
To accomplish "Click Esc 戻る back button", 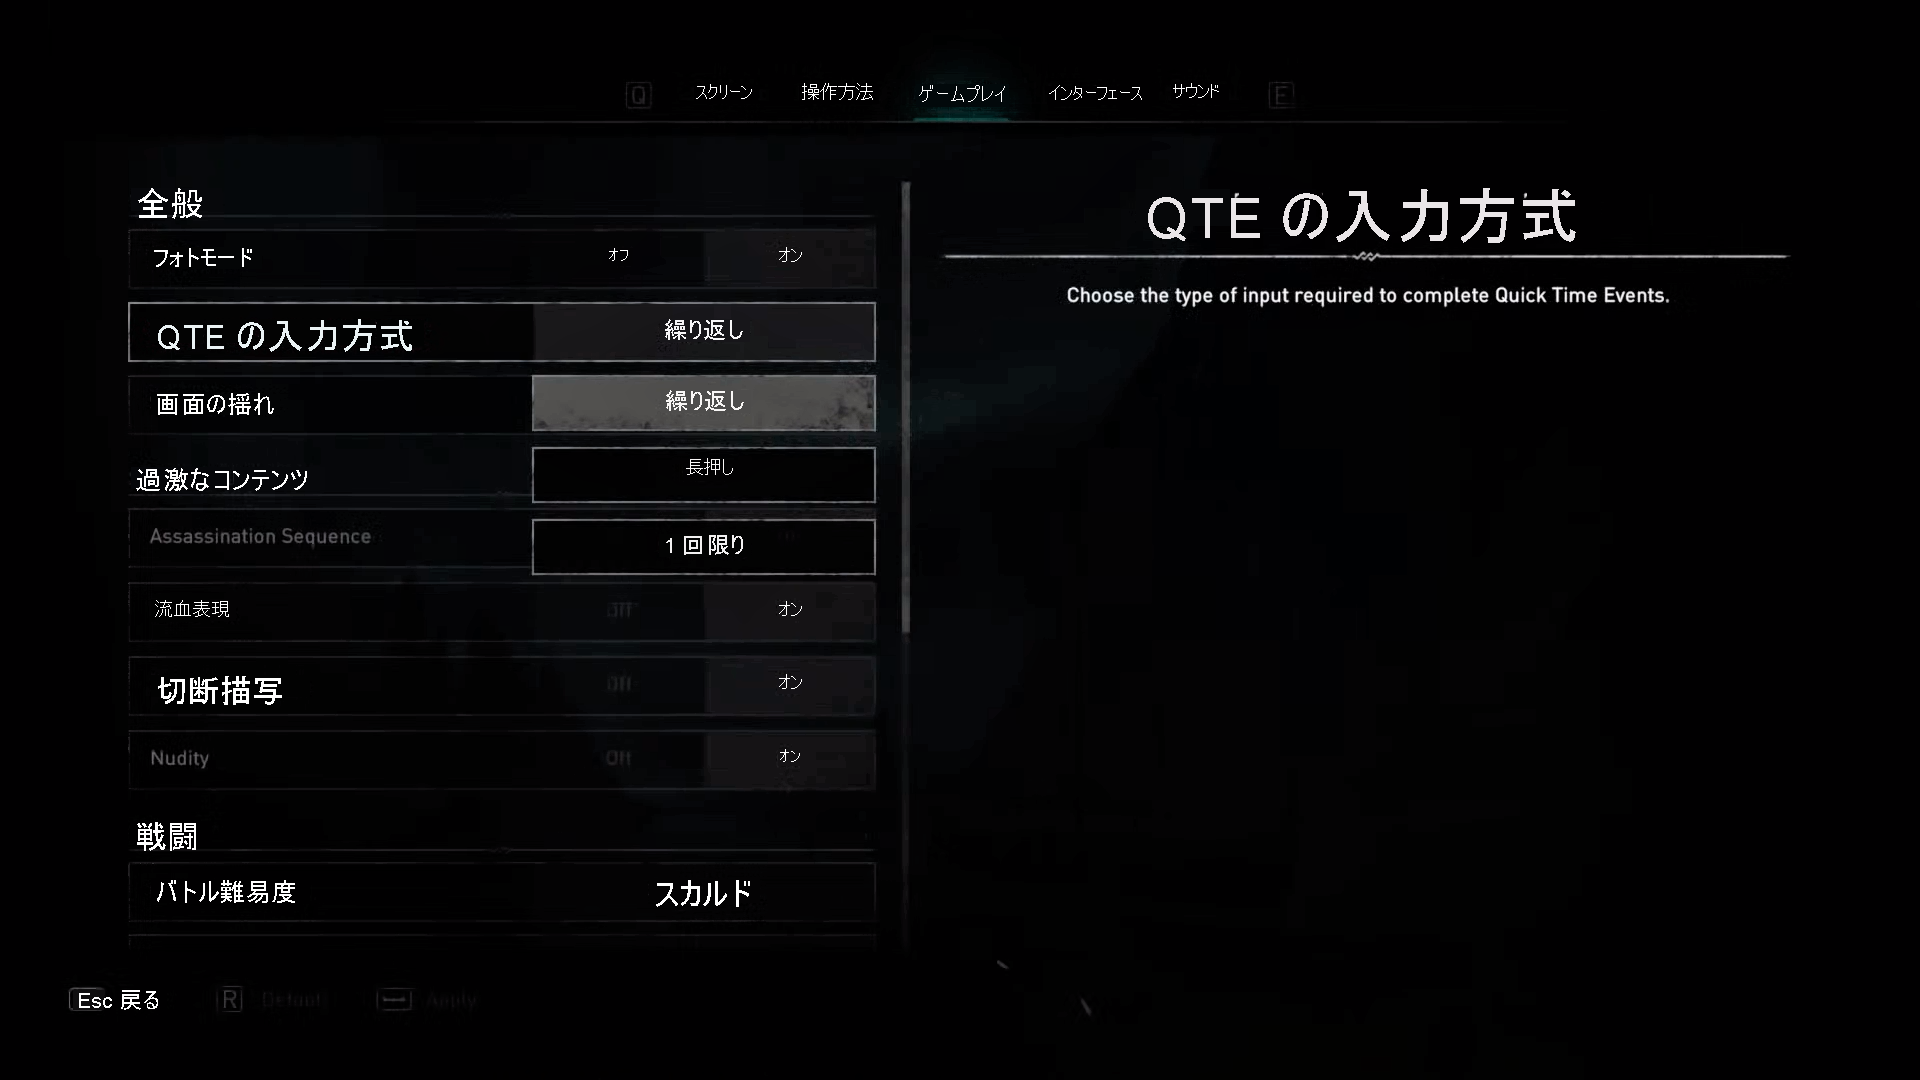I will pos(115,1000).
